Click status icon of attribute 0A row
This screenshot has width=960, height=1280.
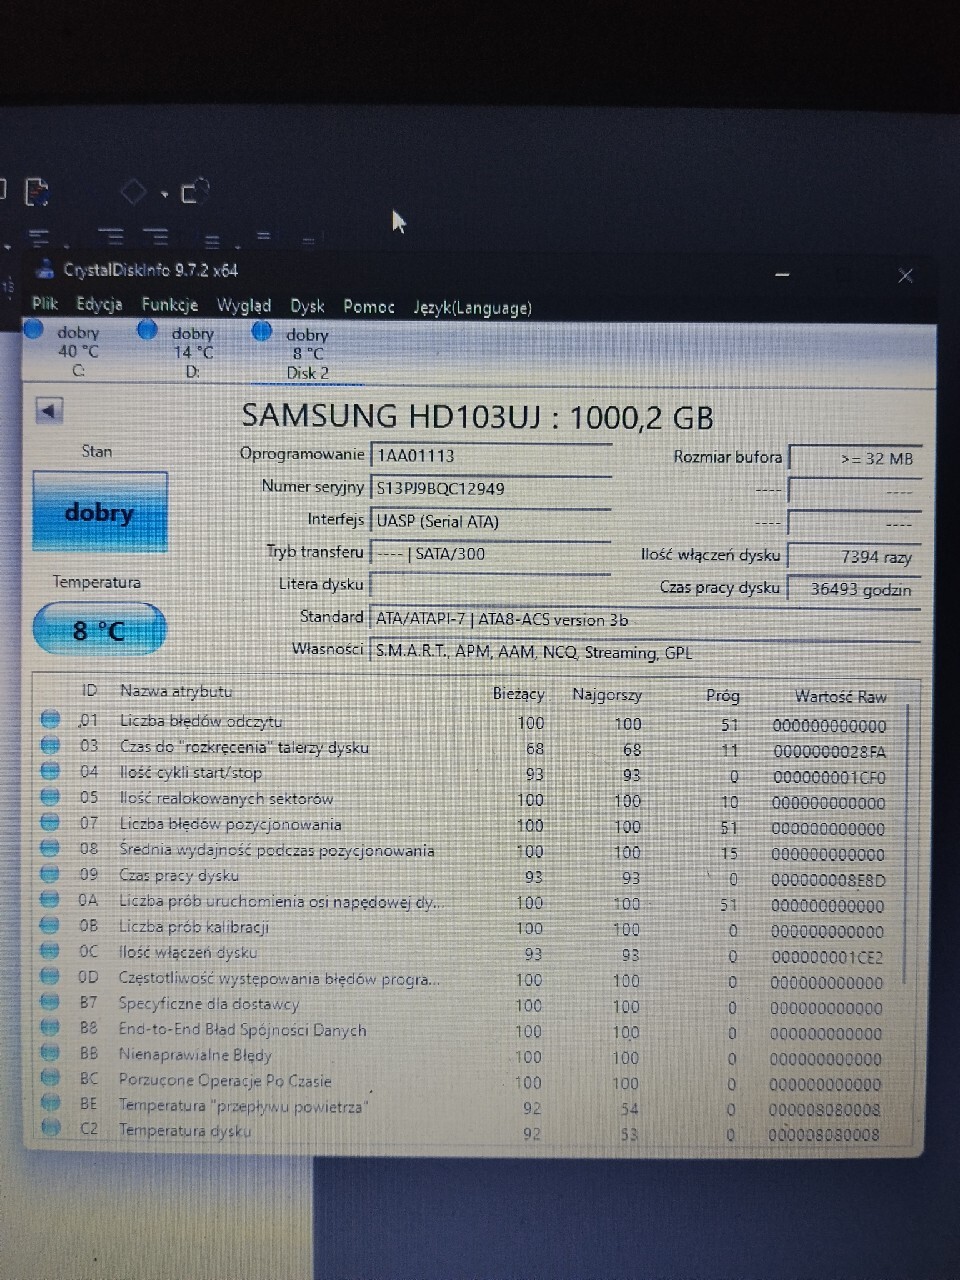point(50,900)
